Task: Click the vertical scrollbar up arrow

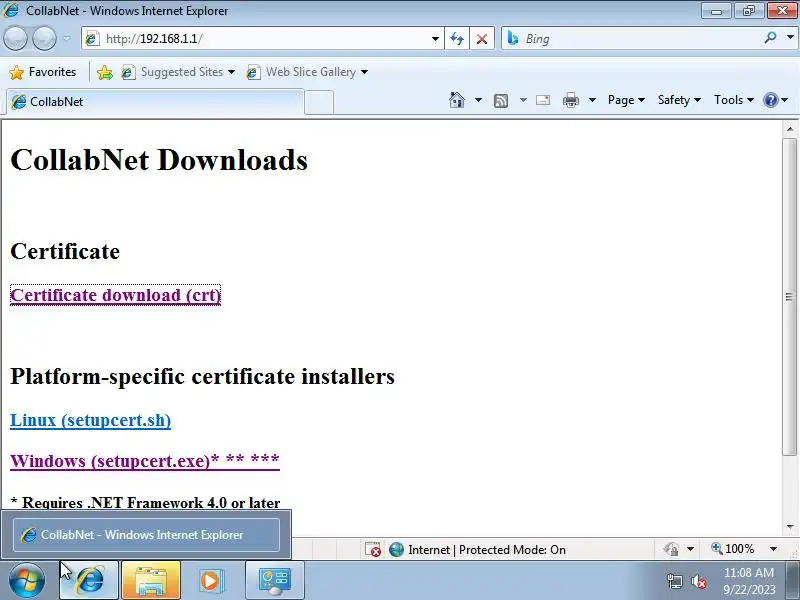Action: click(x=790, y=129)
